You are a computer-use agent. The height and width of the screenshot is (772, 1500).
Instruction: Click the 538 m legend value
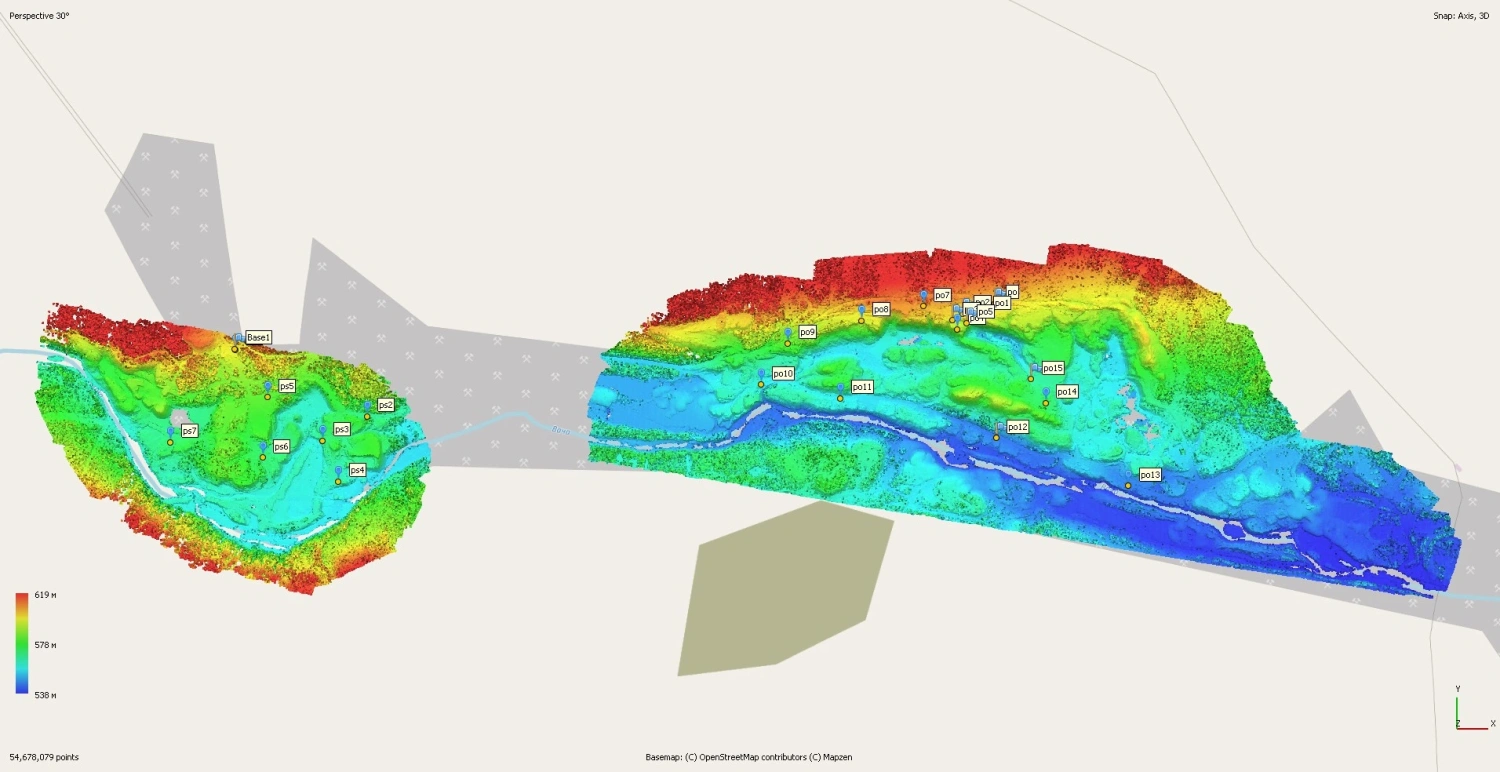click(45, 695)
